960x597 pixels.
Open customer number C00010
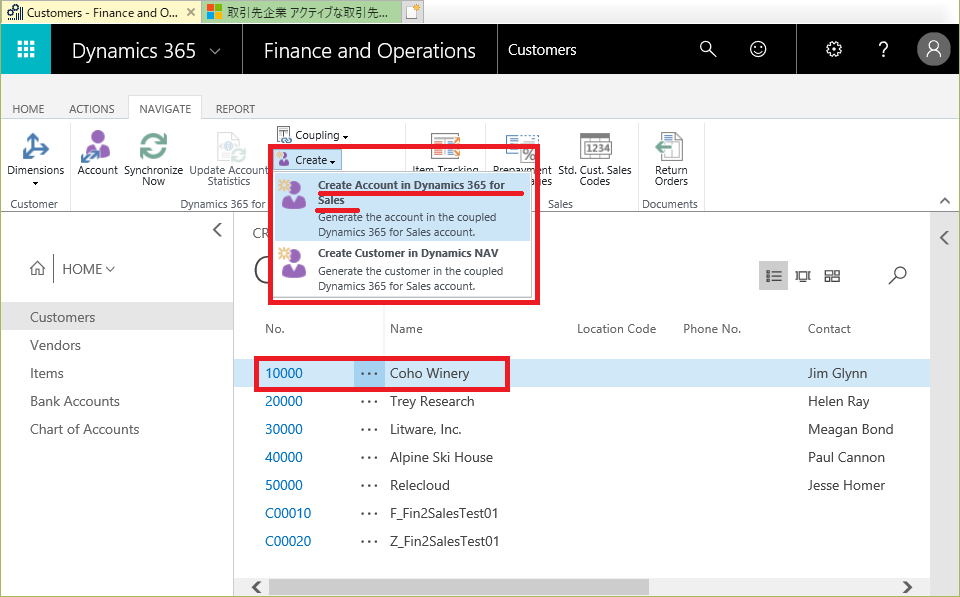288,514
